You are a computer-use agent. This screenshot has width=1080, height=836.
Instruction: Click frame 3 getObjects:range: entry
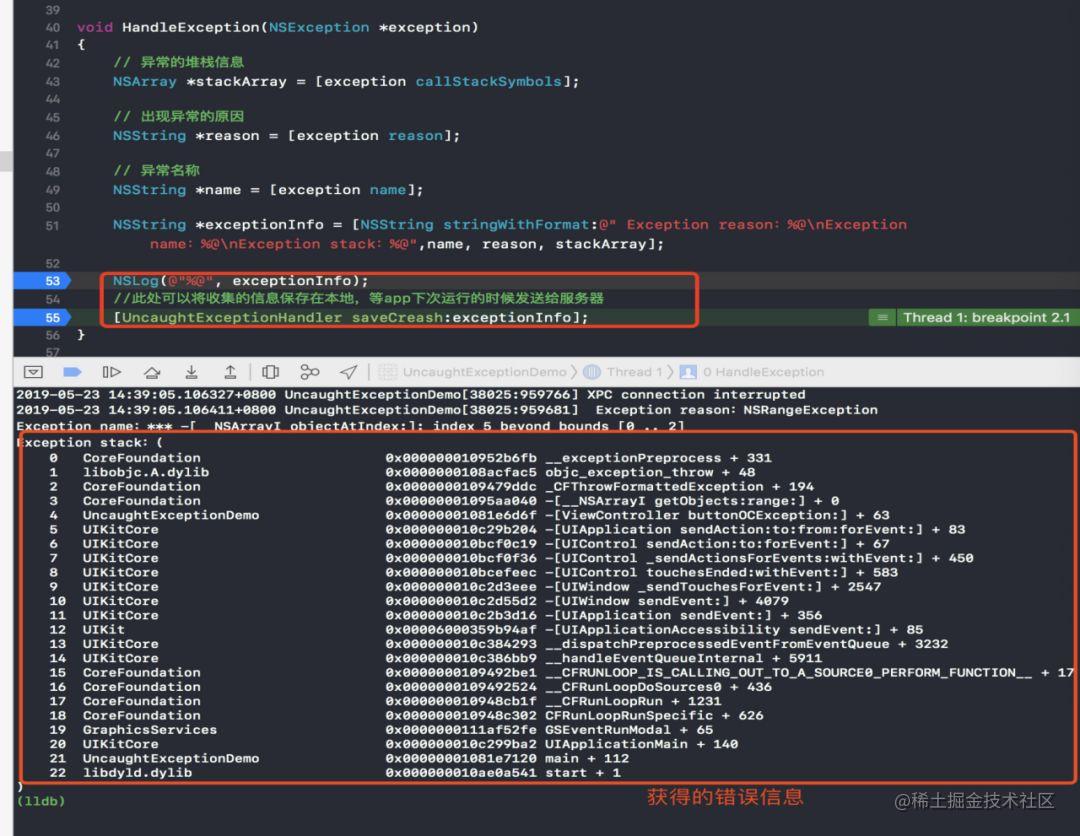pyautogui.click(x=444, y=501)
